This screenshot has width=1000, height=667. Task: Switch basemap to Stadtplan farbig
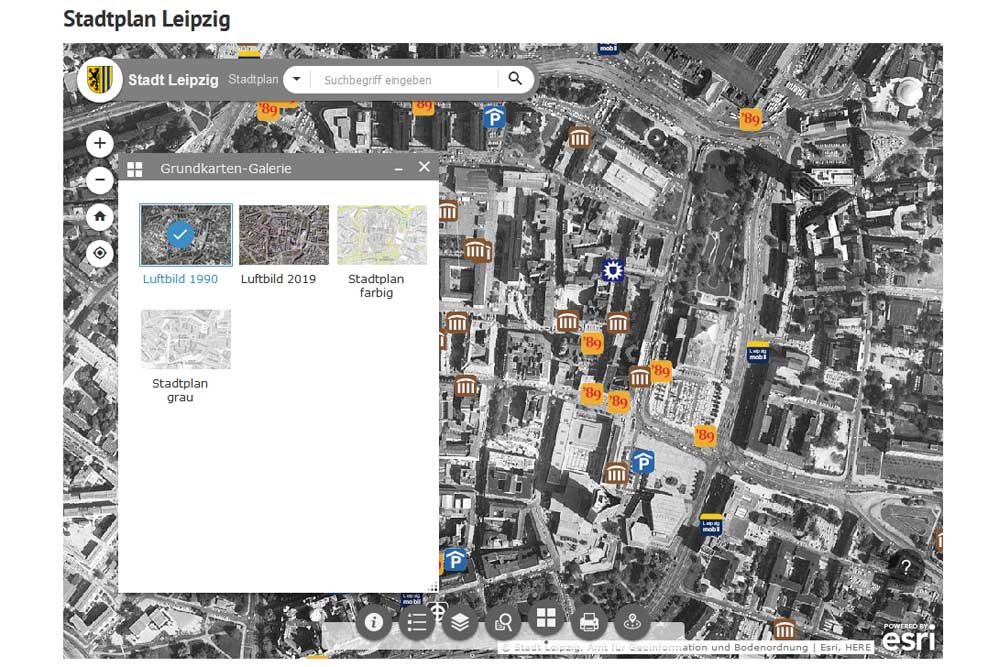coord(382,235)
